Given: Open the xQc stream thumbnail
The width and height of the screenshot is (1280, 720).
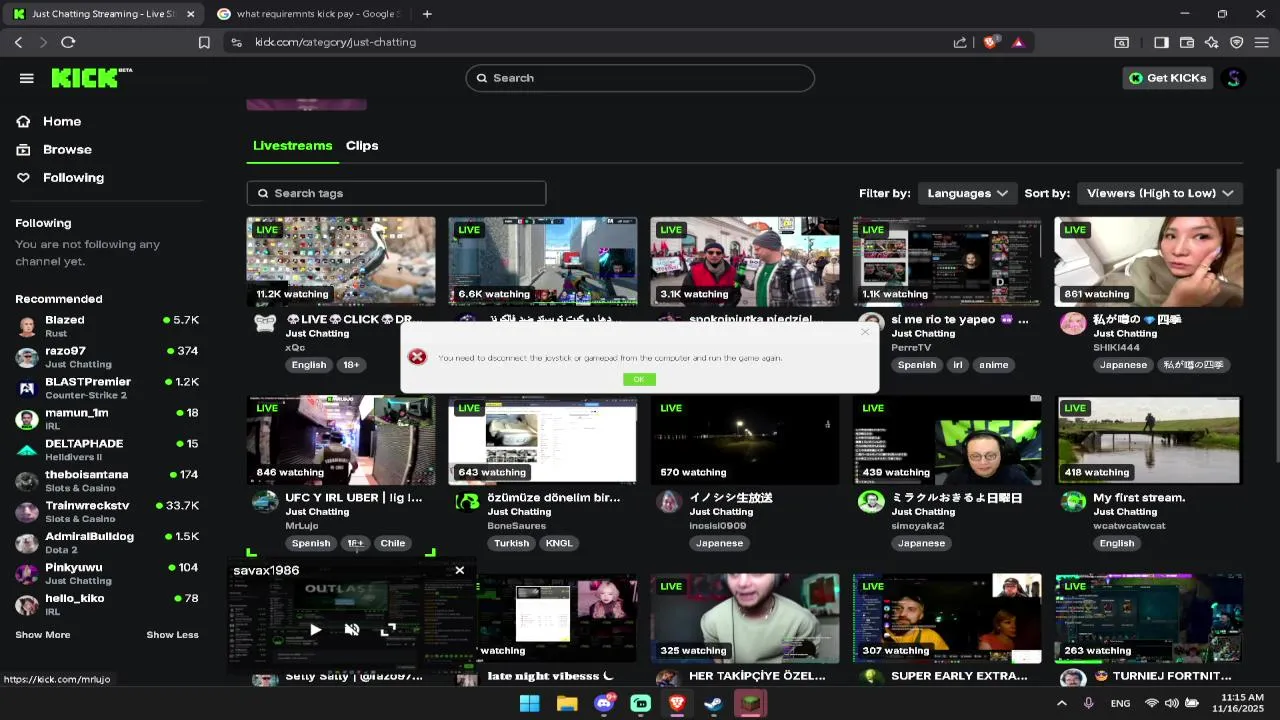Looking at the screenshot, I should coord(341,262).
